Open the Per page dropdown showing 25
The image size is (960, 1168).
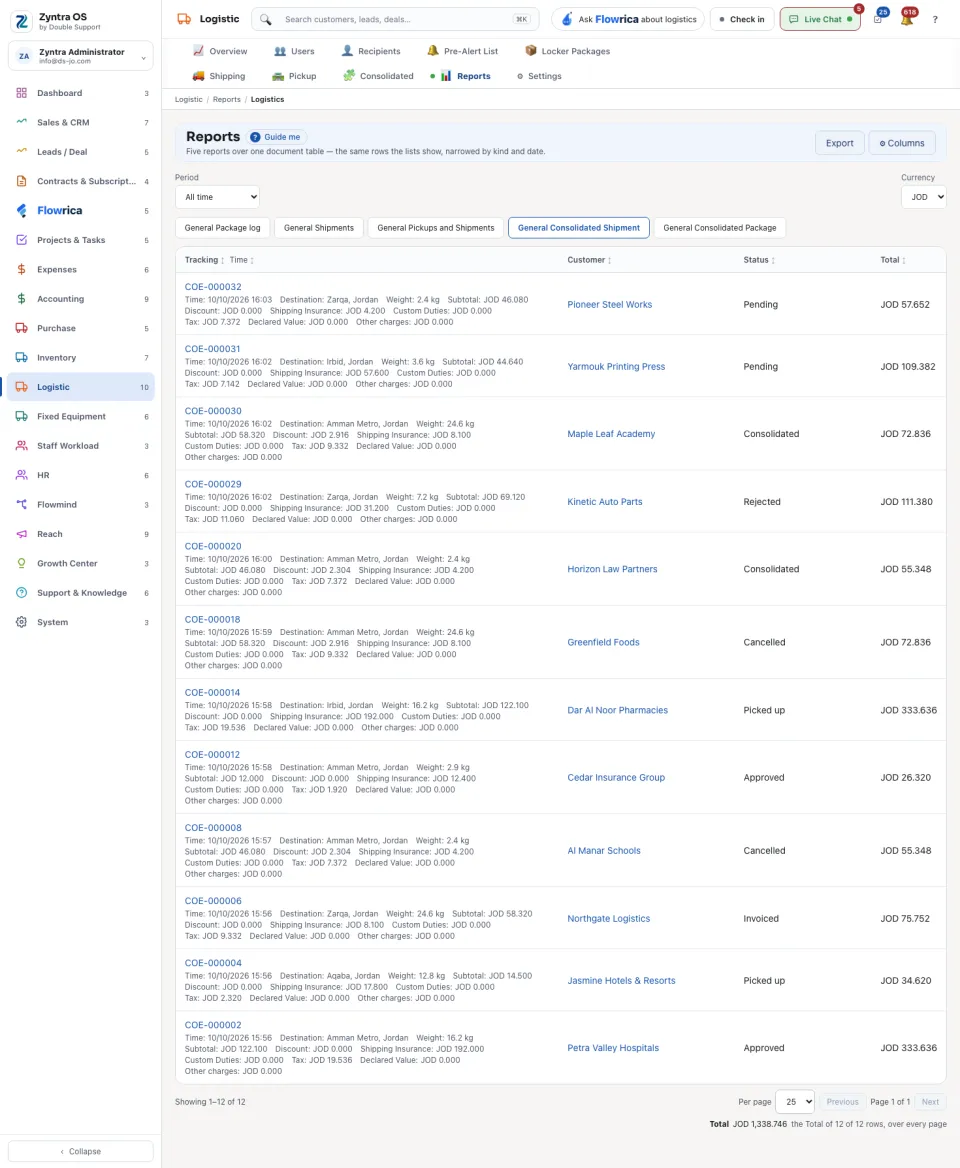pyautogui.click(x=795, y=1102)
